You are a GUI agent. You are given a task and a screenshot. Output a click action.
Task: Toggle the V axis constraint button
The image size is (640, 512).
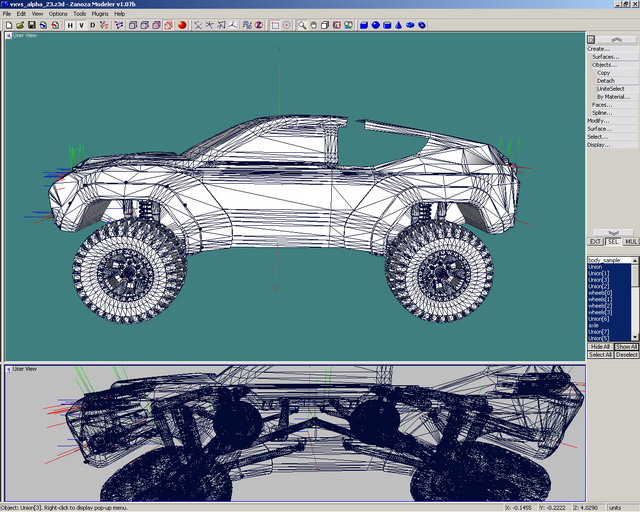(81, 25)
